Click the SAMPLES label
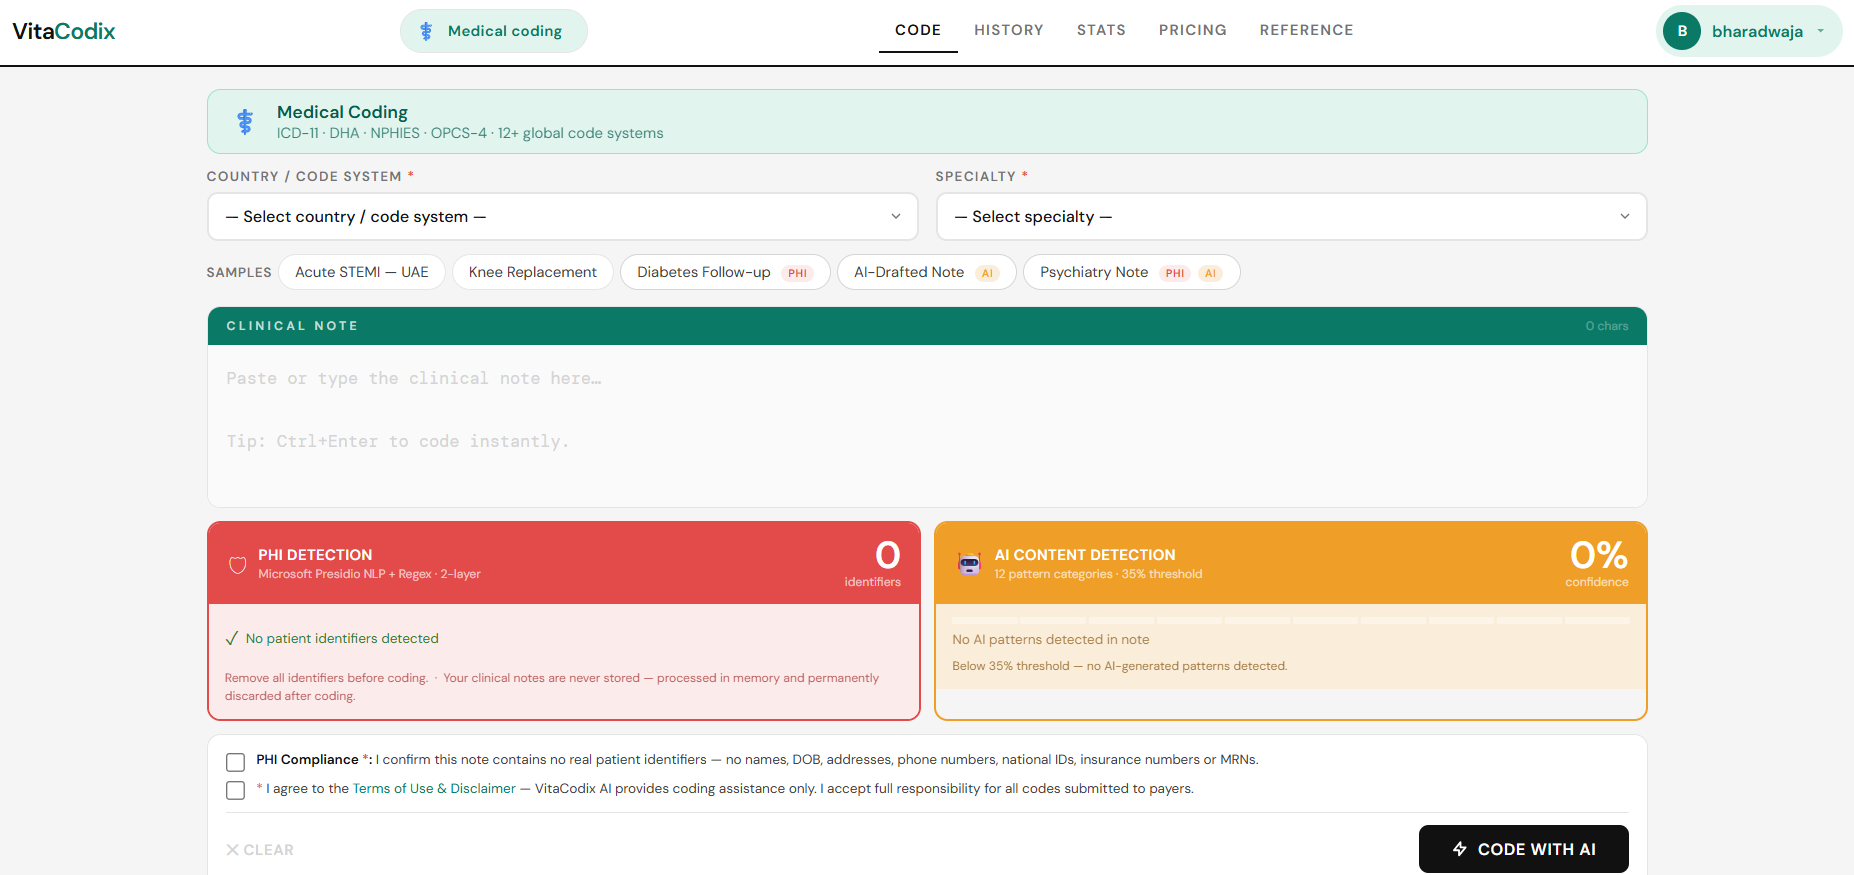 point(239,272)
